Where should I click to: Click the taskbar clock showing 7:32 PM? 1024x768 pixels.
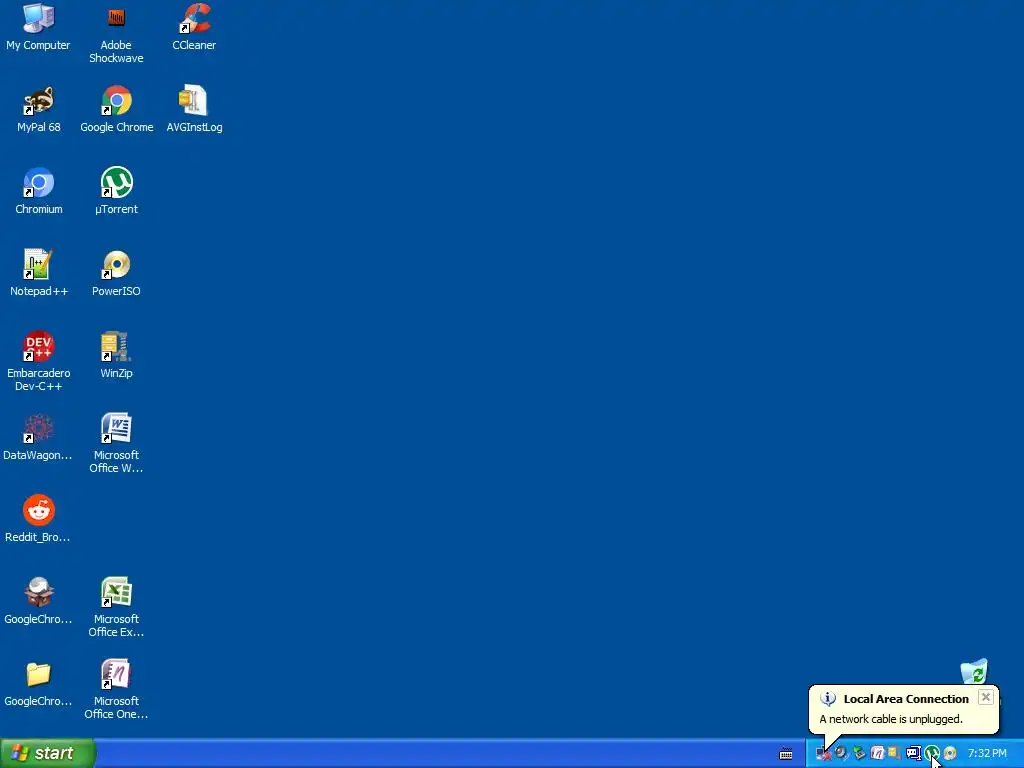click(x=987, y=754)
